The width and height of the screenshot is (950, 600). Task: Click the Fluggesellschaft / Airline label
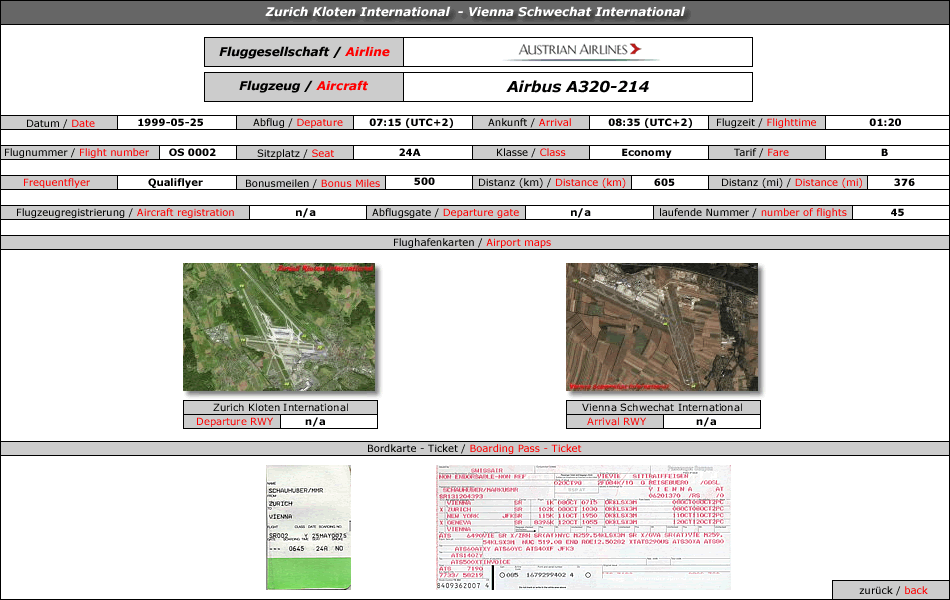click(x=304, y=52)
